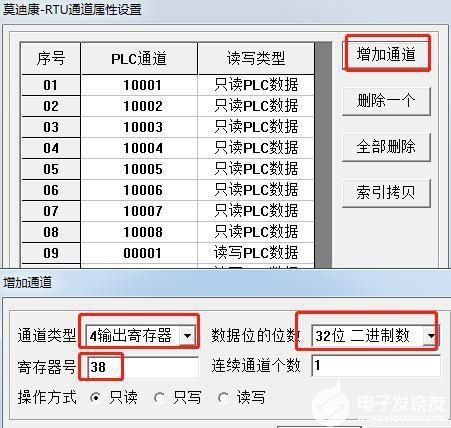Viewport: 451px width, 428px height.
Task: Click the 索引拷贝 button
Action: click(386, 193)
